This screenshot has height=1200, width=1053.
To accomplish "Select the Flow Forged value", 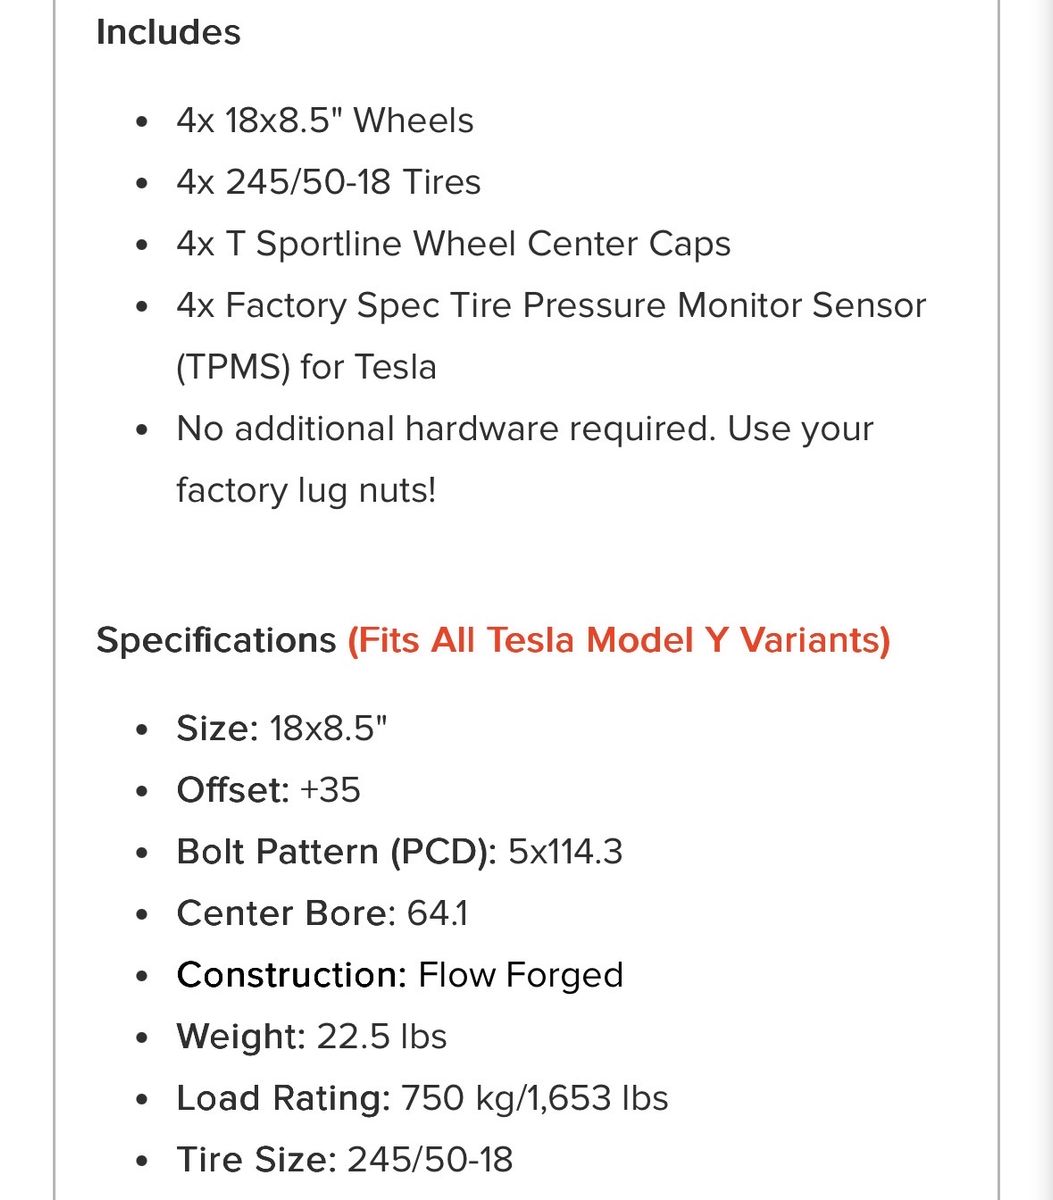I will (x=520, y=975).
